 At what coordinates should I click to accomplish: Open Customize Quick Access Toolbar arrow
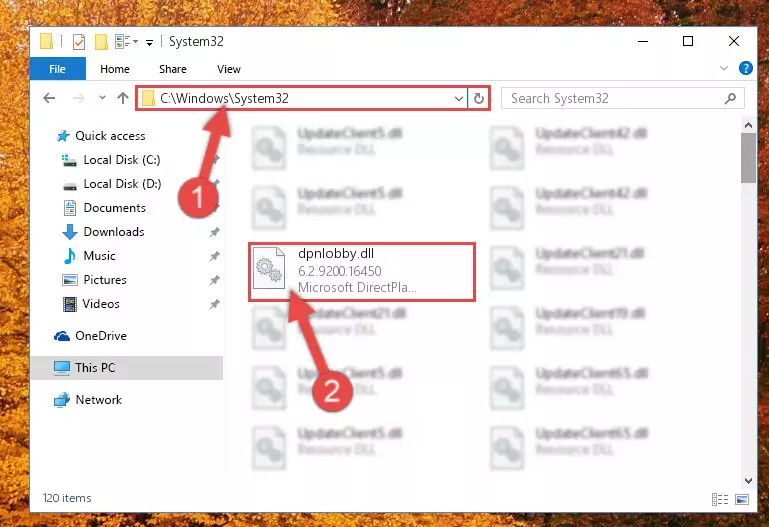click(x=149, y=43)
